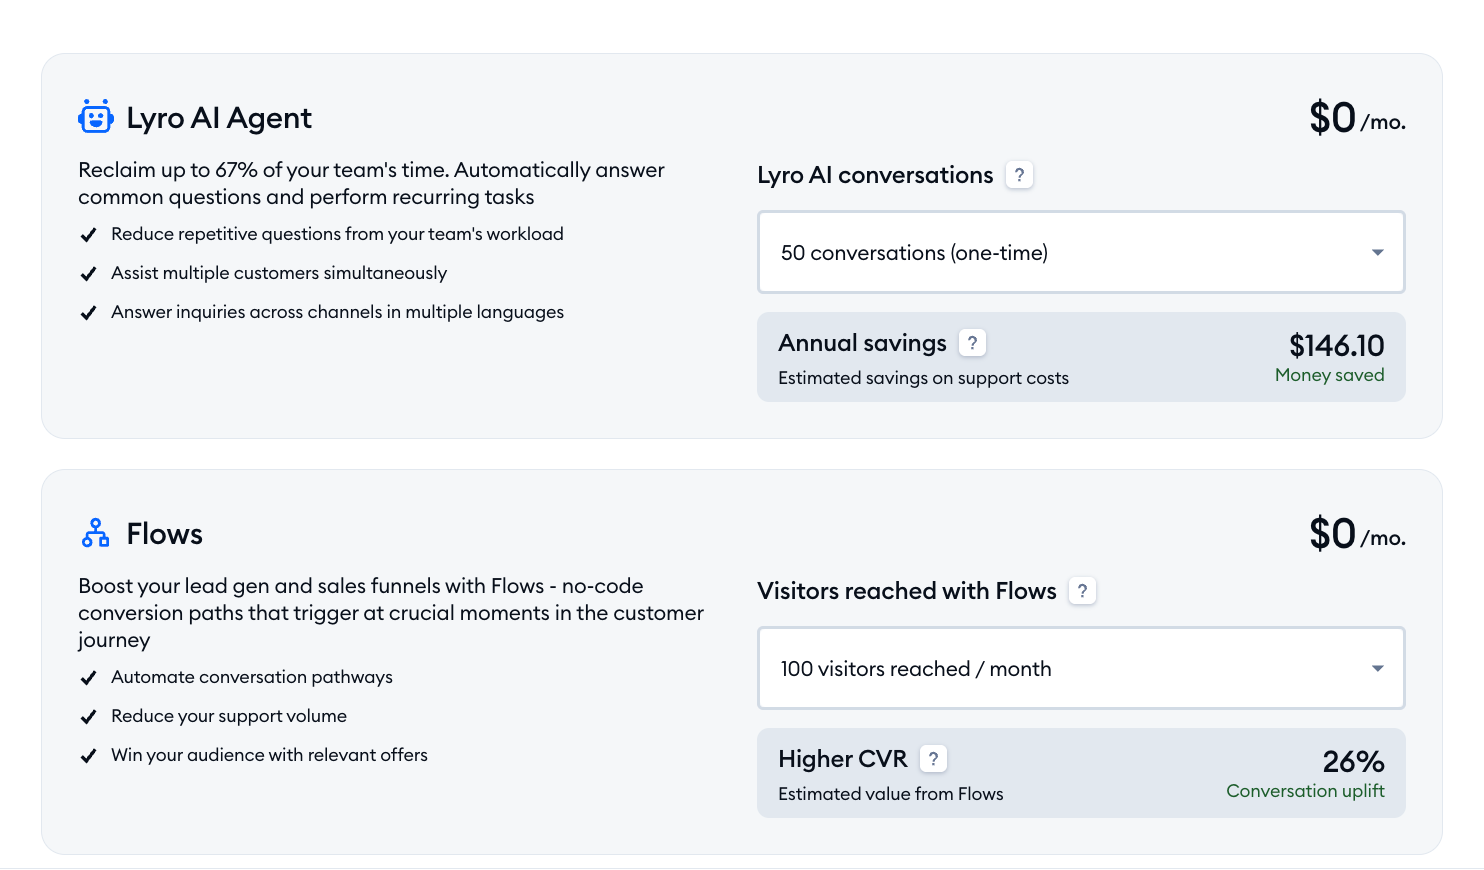Open the 100 visitors reached / month dropdown
Image resolution: width=1484 pixels, height=870 pixels.
coord(1081,668)
